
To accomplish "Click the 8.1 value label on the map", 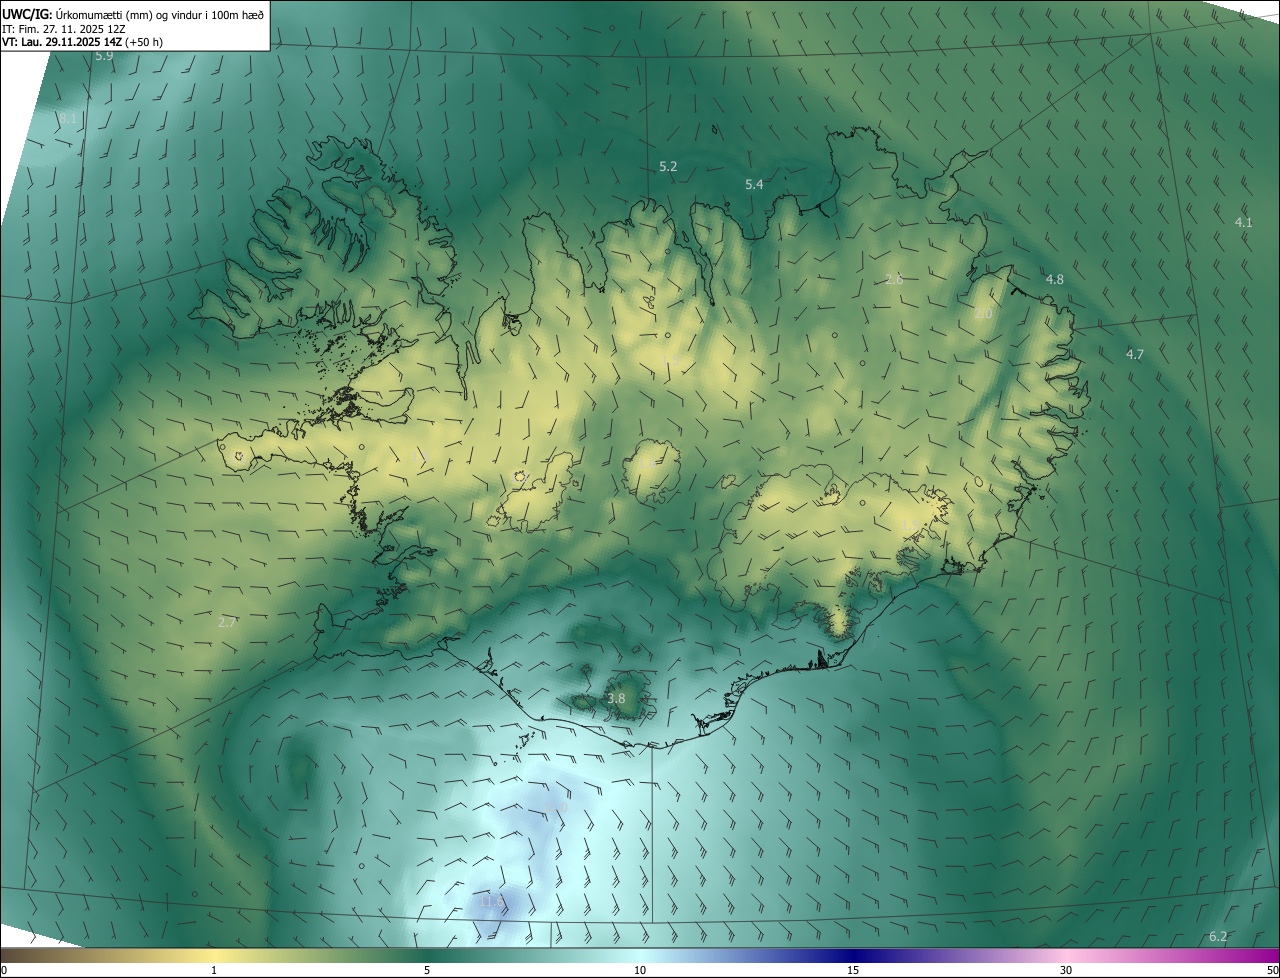I will 68,119.
